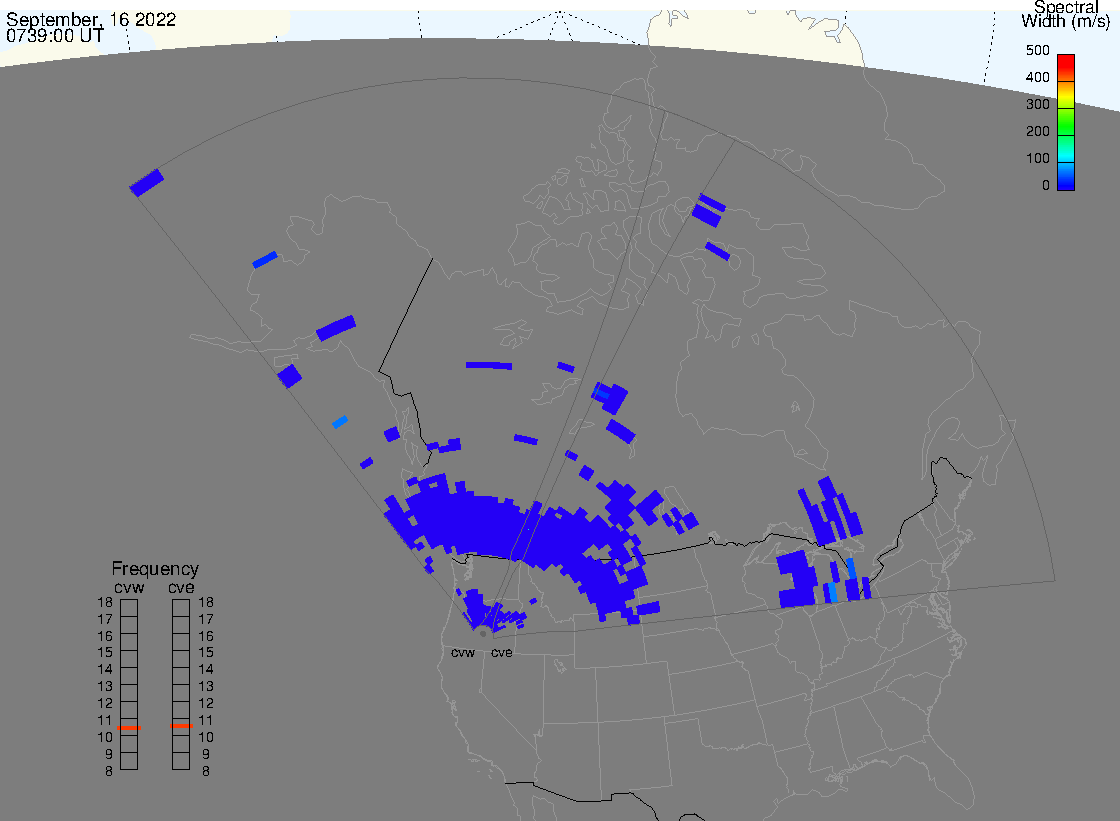Viewport: 1120px width, 821px height.
Task: Click the date text 'September, 16 2022'
Action: (91, 19)
